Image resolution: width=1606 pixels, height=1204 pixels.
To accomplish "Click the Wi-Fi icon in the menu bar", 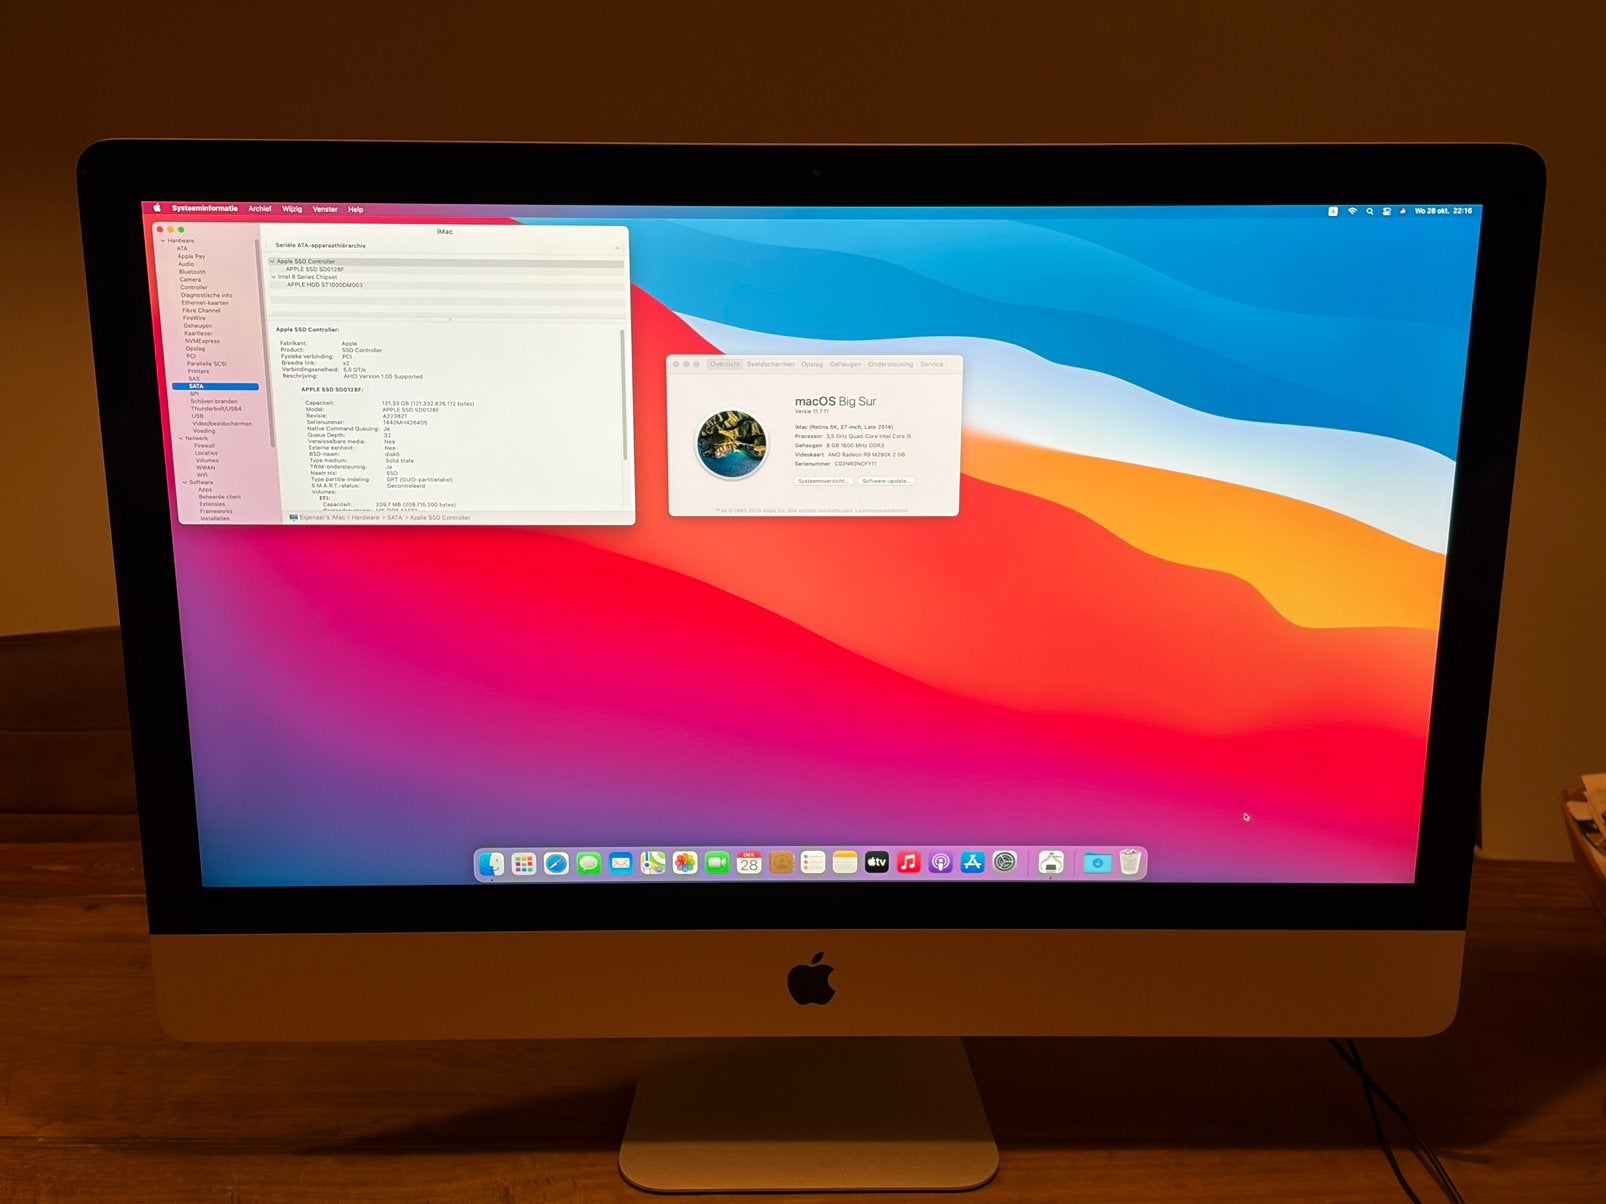I will [x=1352, y=211].
